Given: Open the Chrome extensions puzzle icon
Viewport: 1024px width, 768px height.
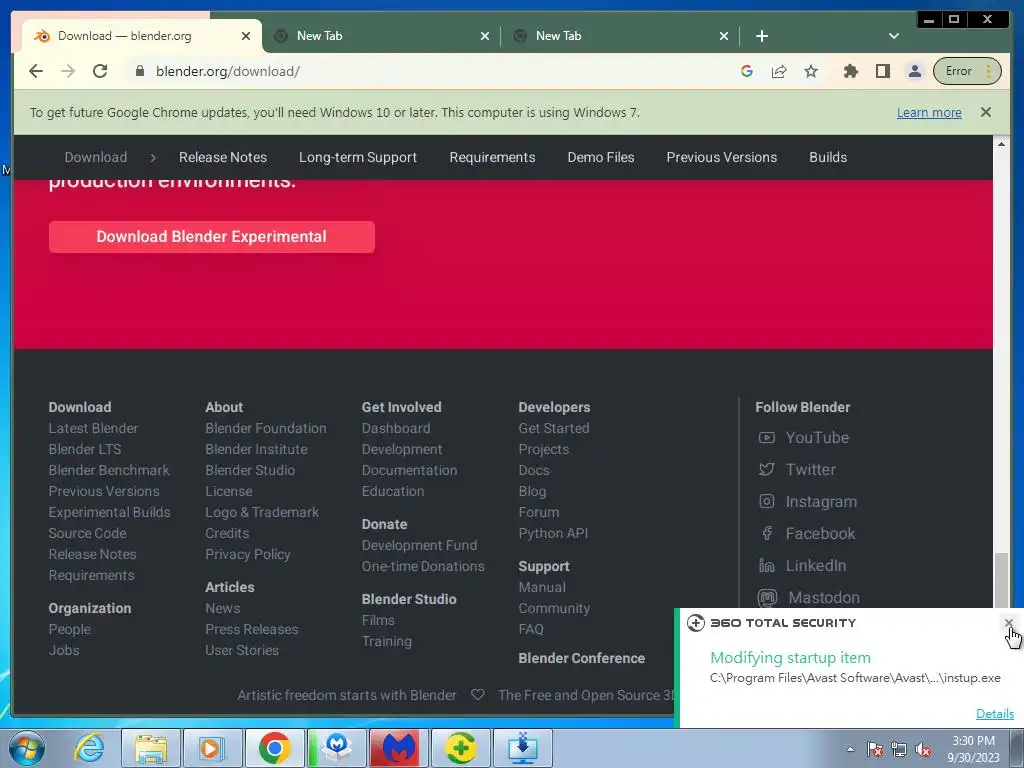Looking at the screenshot, I should [x=850, y=71].
